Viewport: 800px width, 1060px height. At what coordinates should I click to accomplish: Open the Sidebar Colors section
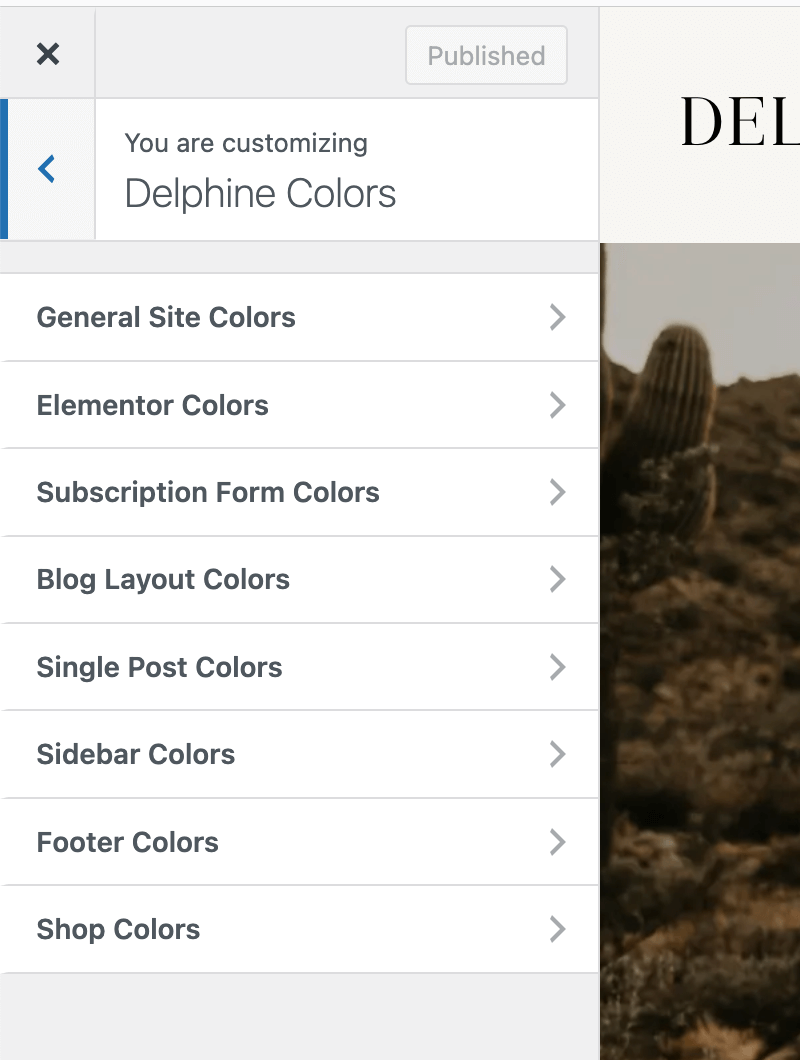click(136, 754)
